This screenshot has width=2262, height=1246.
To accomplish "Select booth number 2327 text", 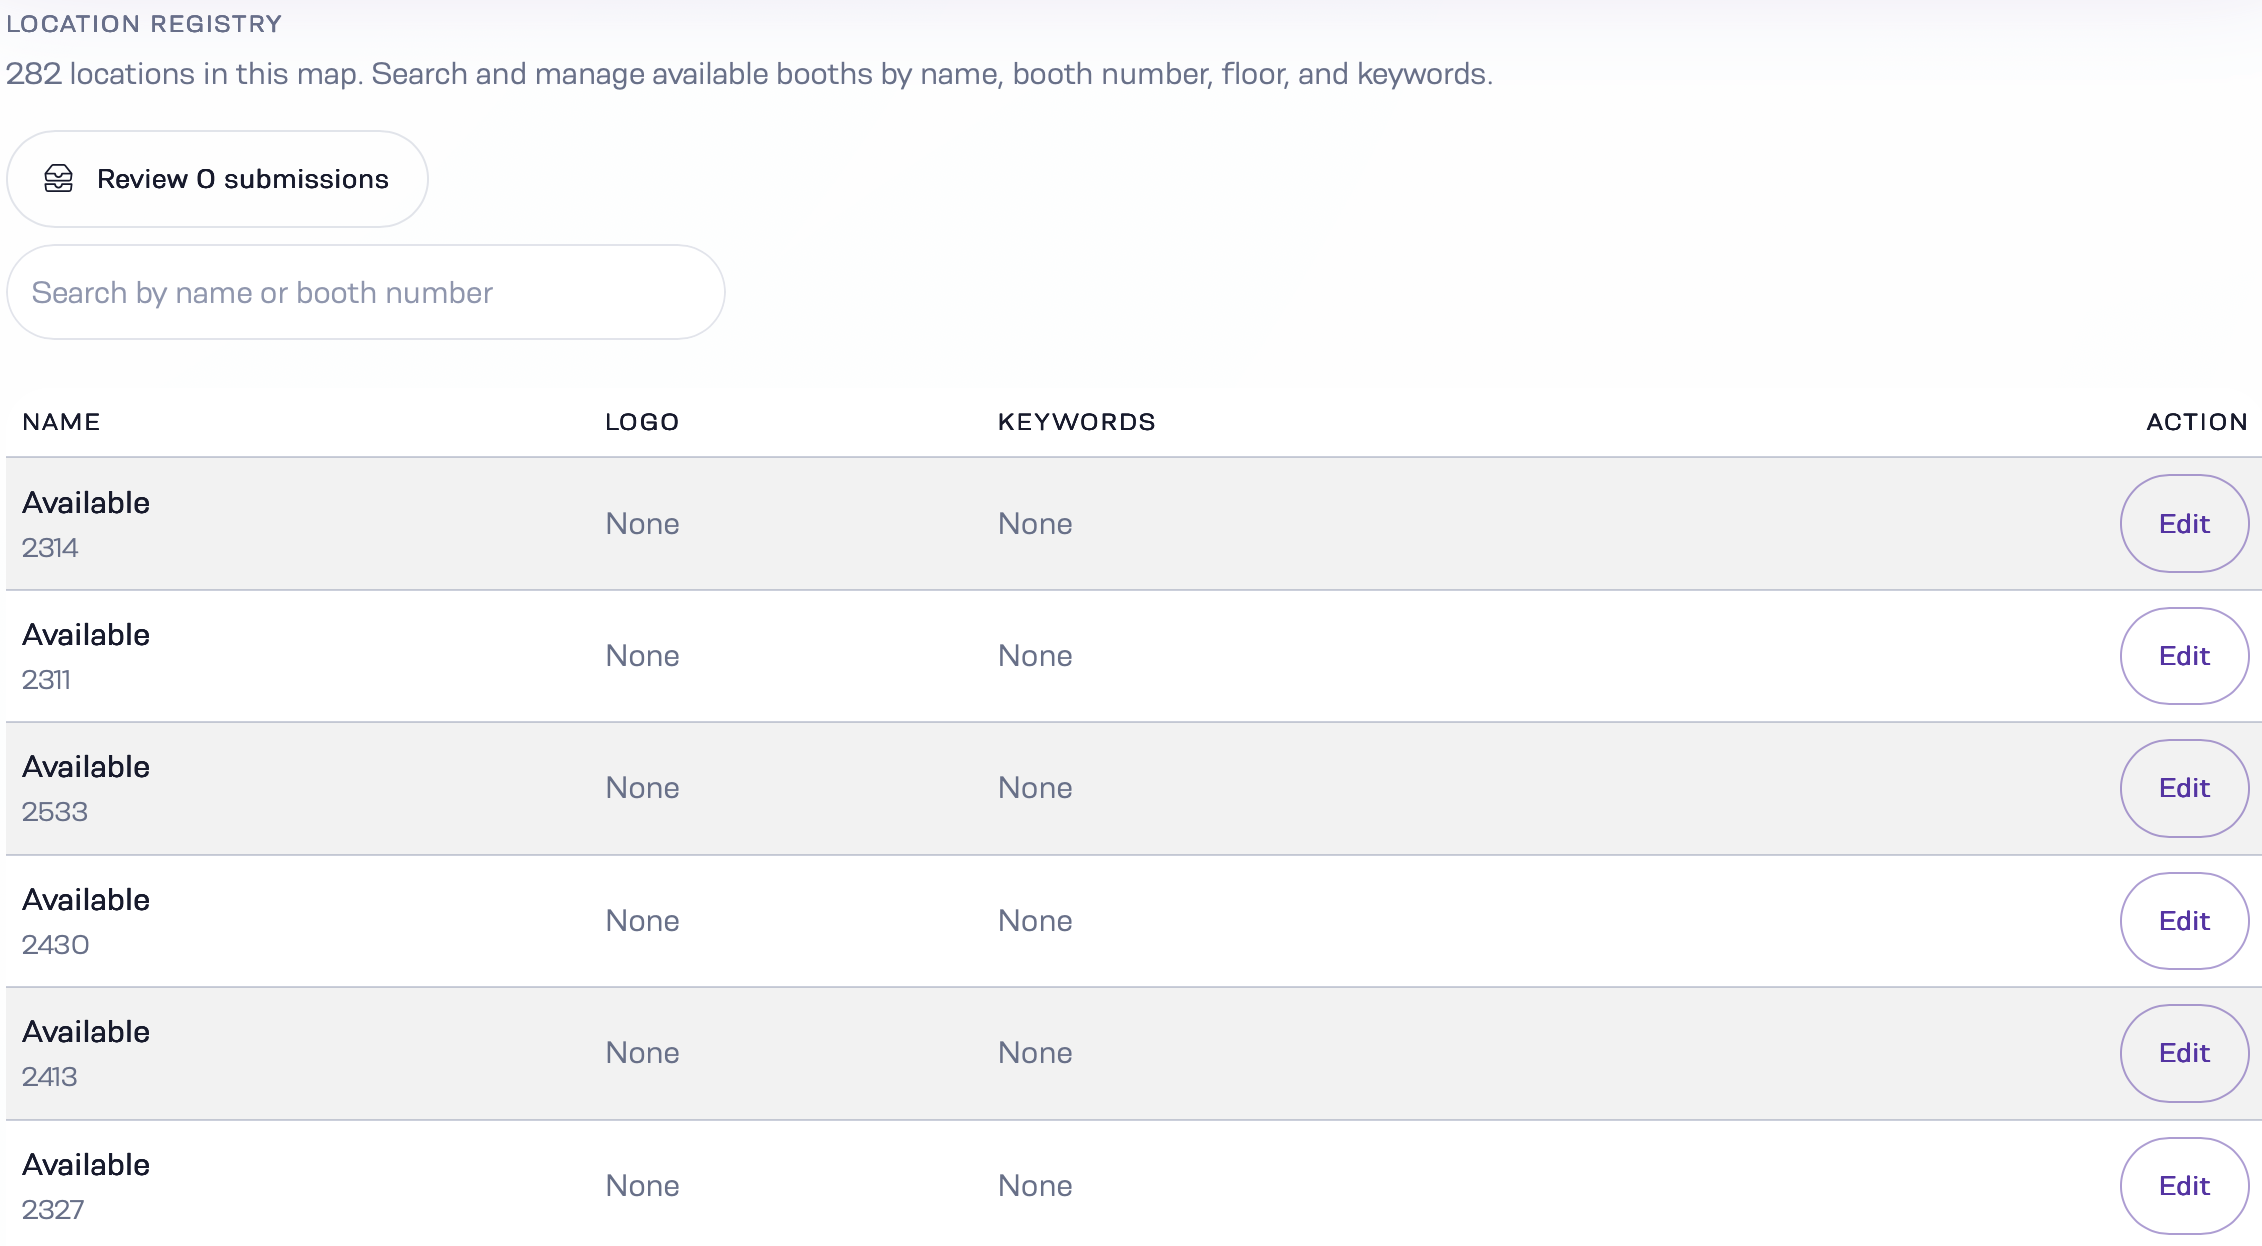I will pyautogui.click(x=53, y=1210).
